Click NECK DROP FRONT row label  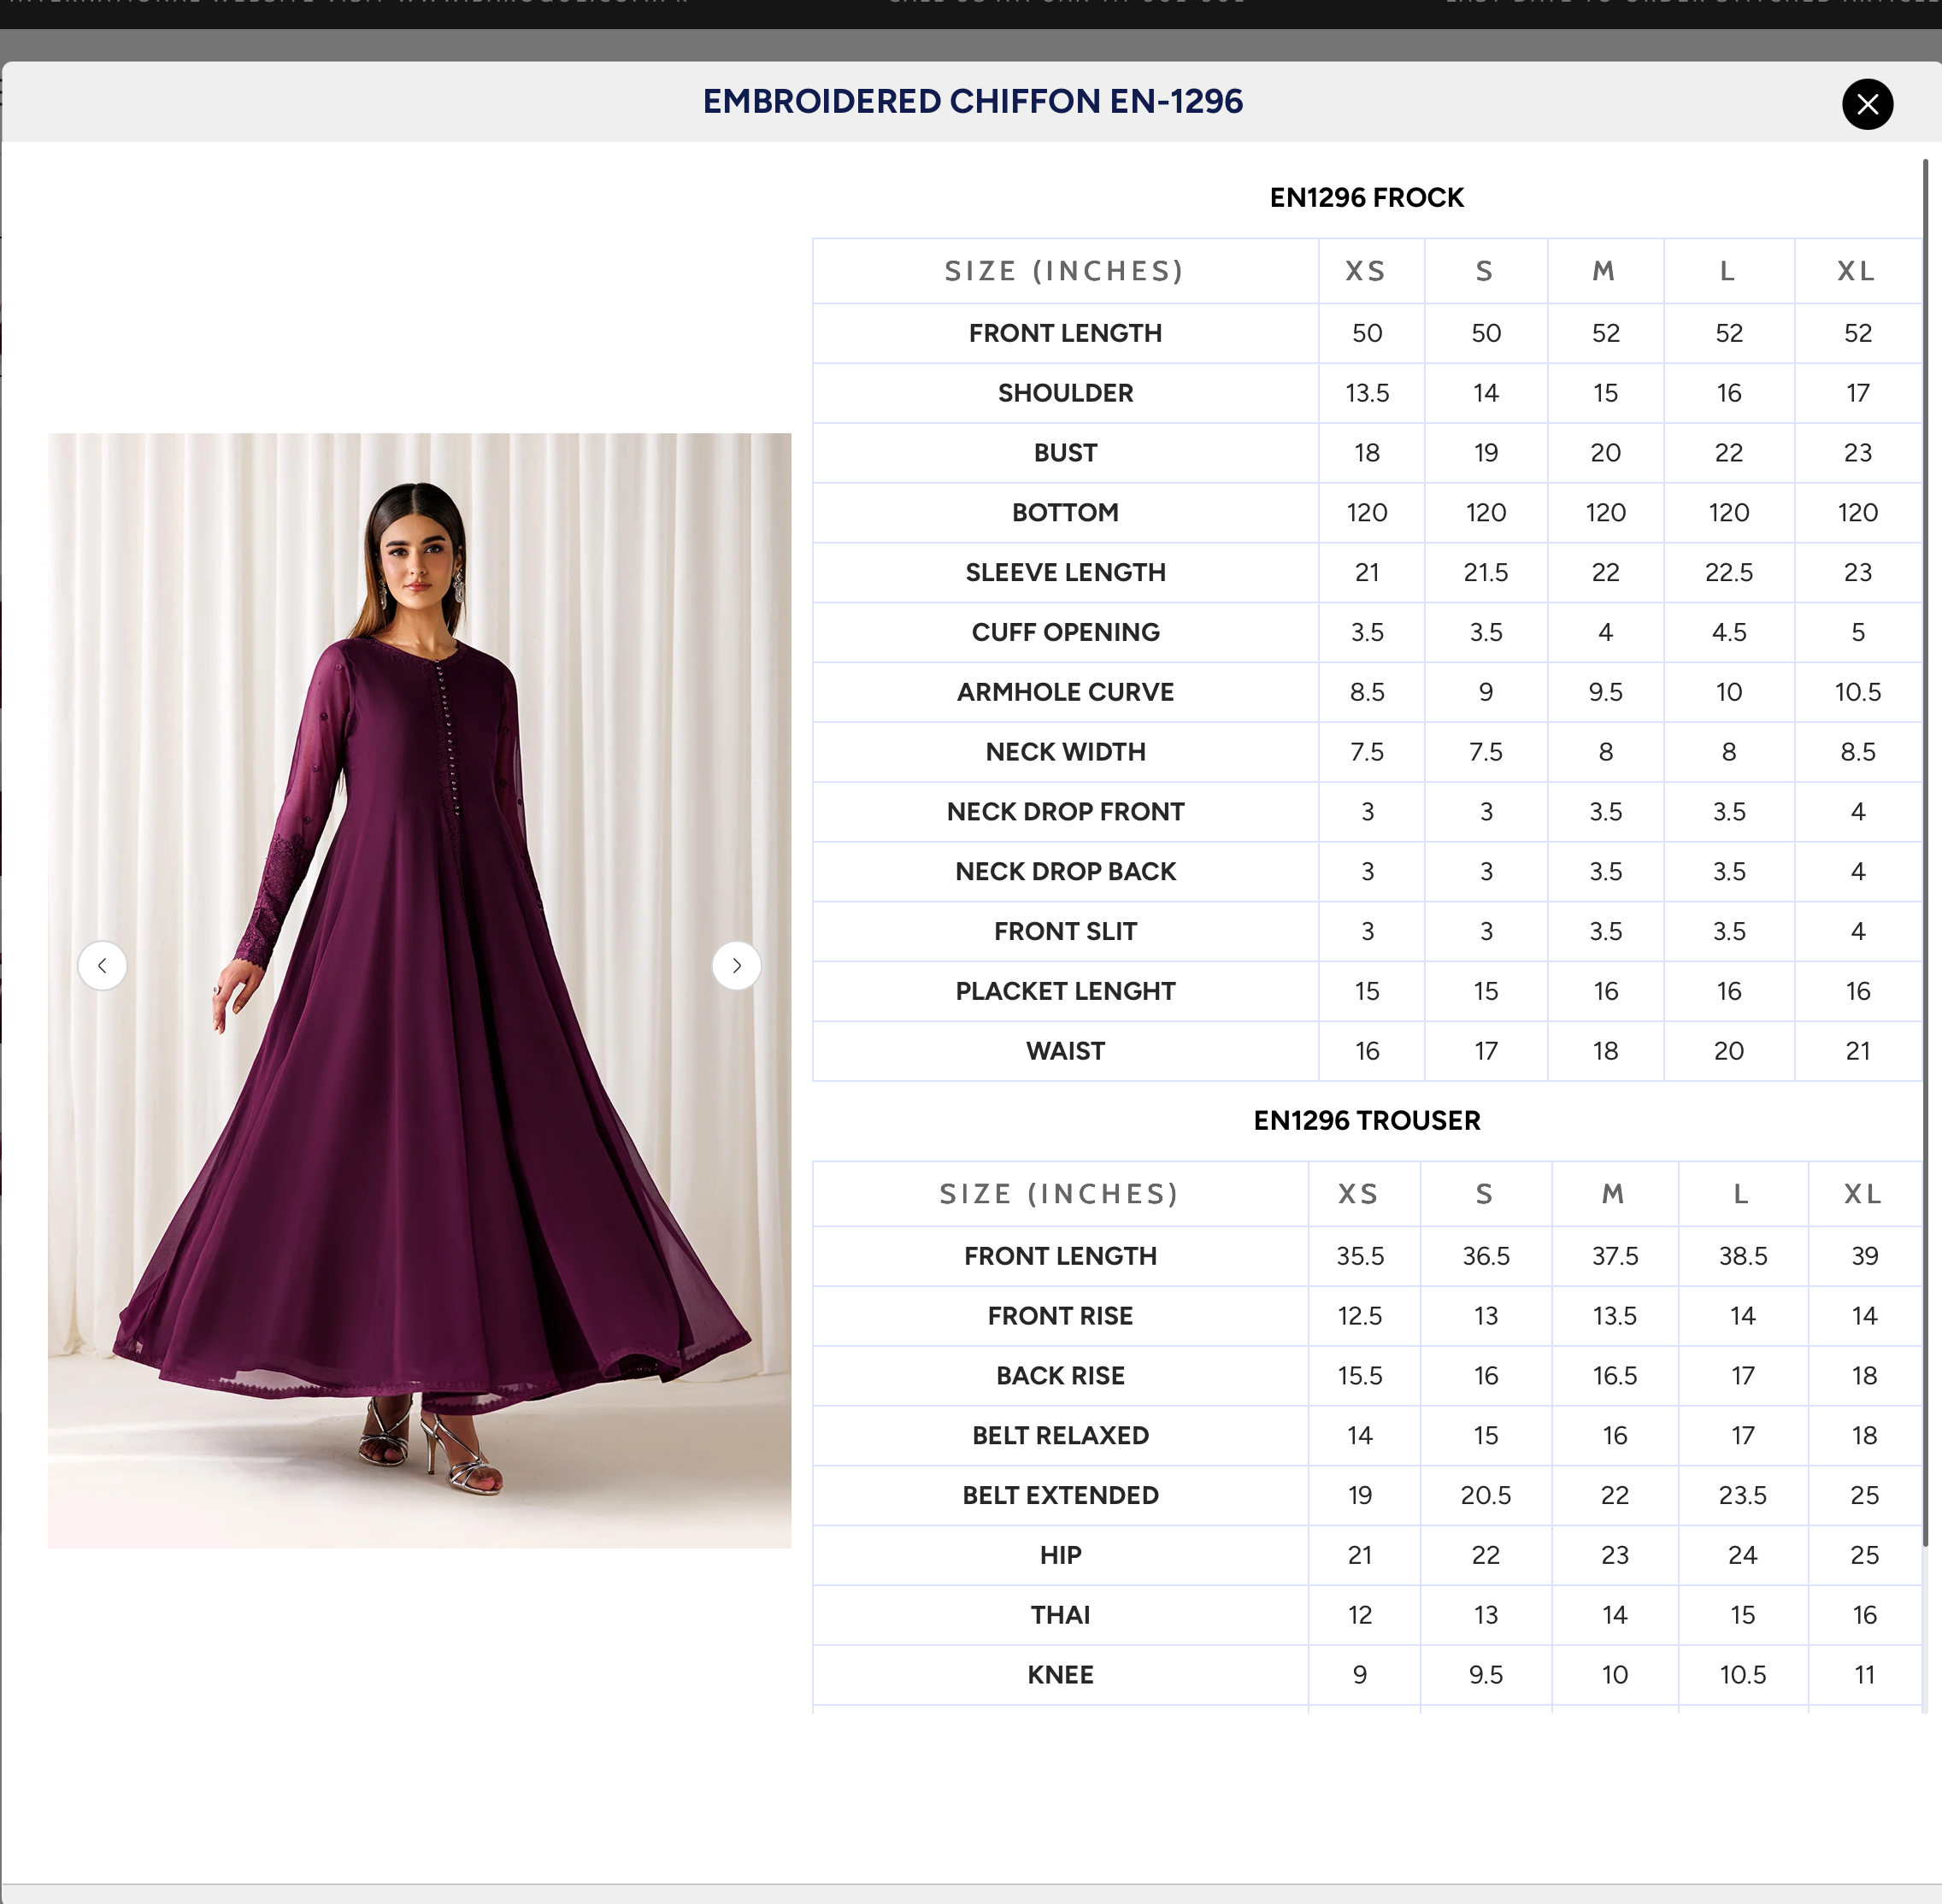tap(1065, 812)
